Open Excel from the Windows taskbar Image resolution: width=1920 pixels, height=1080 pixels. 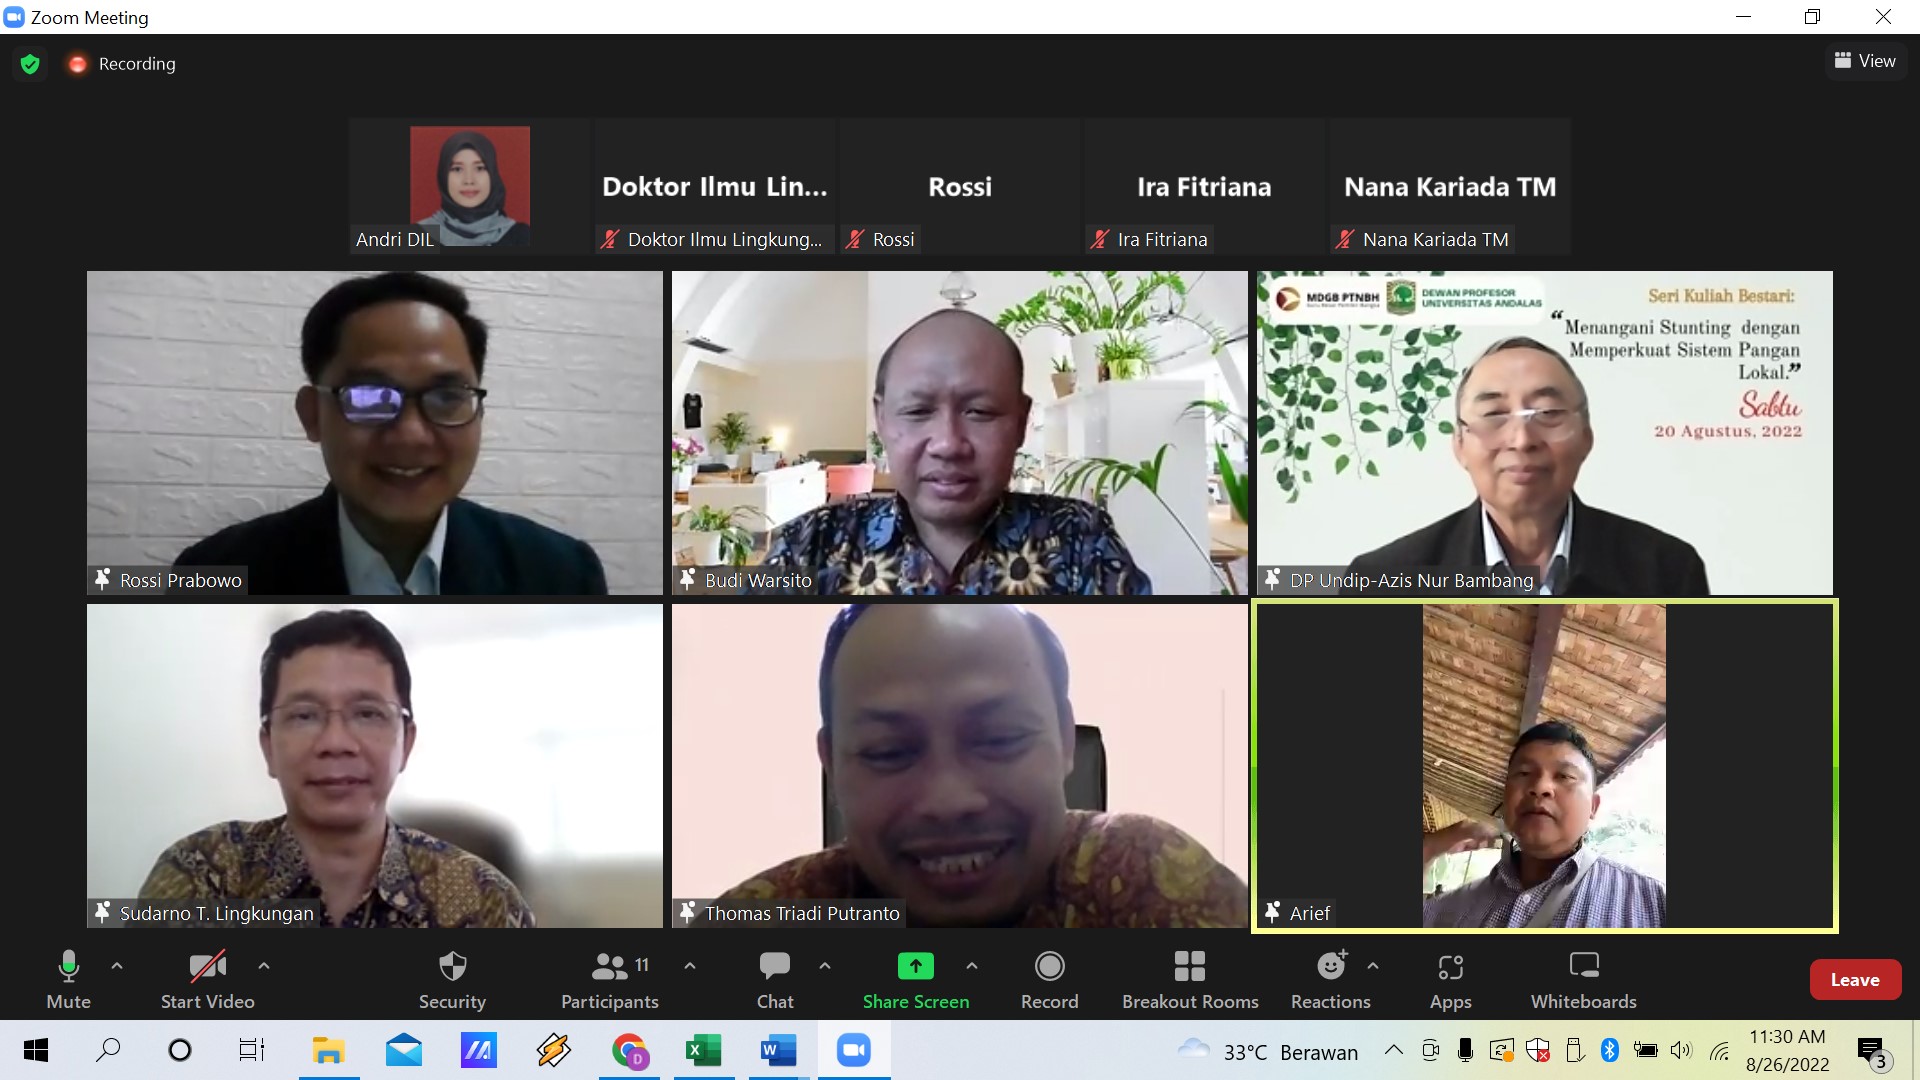(703, 1050)
